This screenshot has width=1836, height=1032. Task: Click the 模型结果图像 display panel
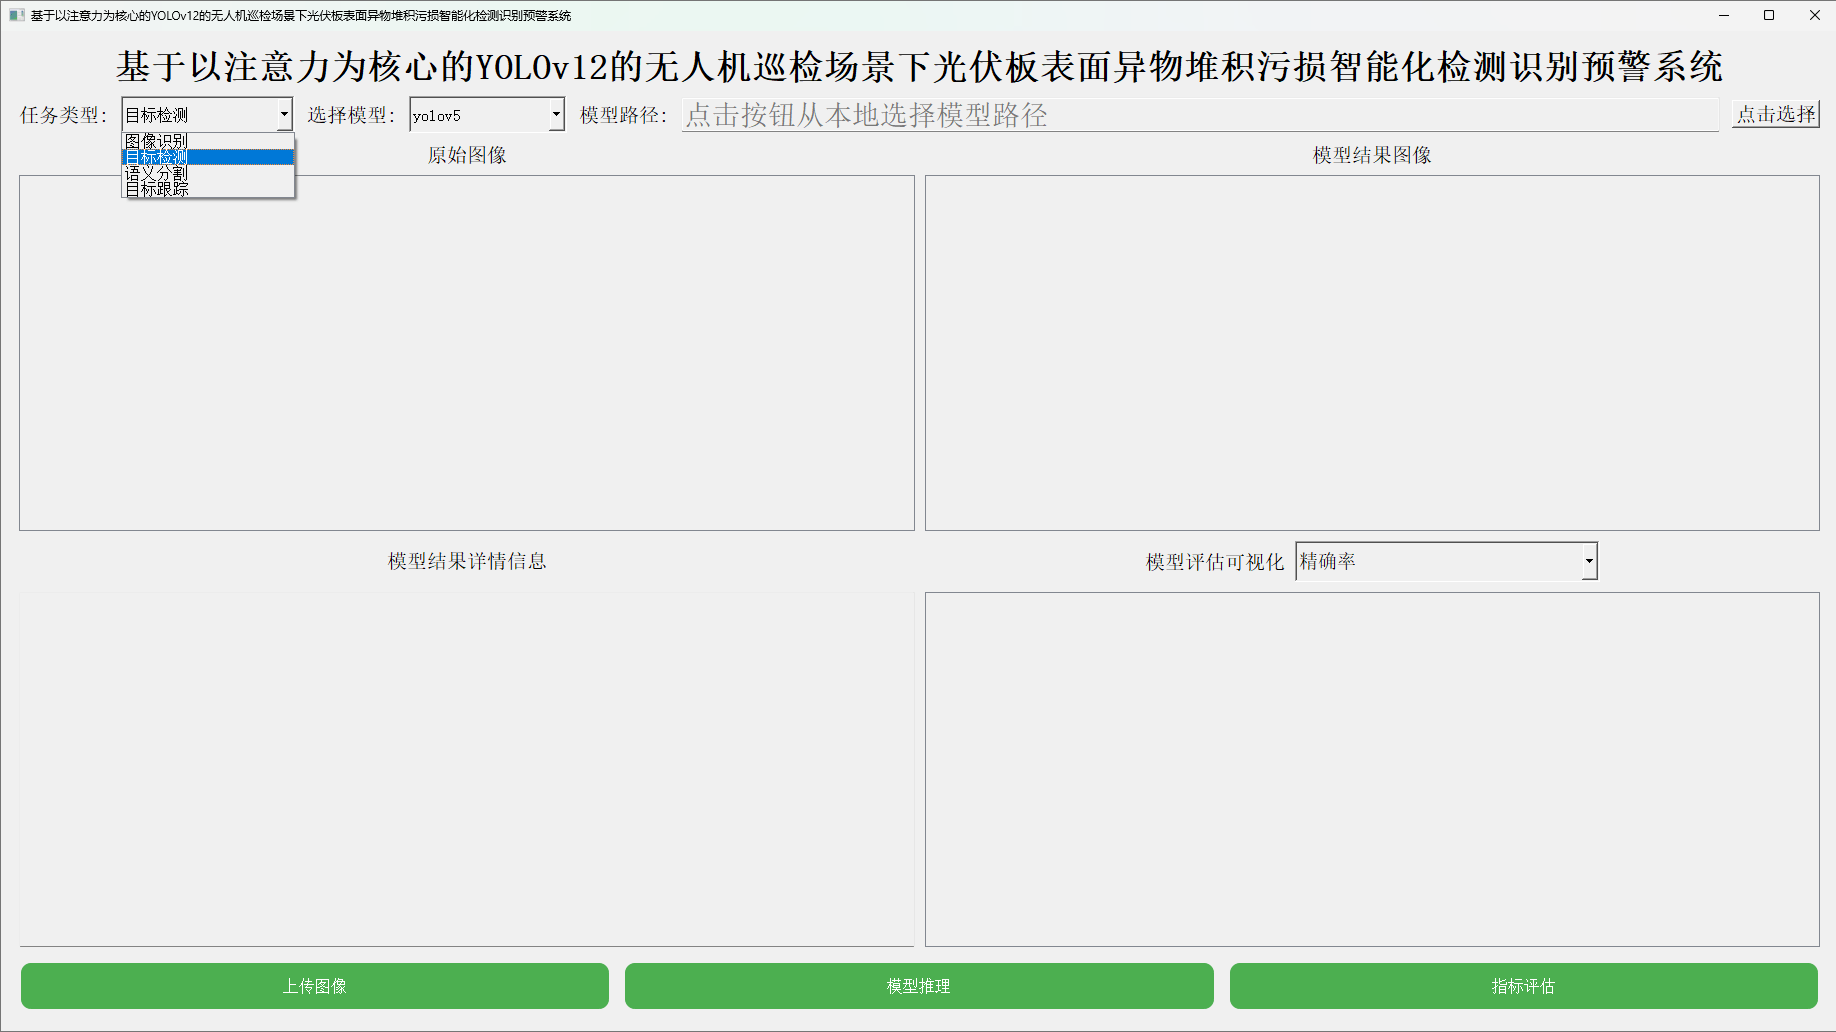(1372, 353)
